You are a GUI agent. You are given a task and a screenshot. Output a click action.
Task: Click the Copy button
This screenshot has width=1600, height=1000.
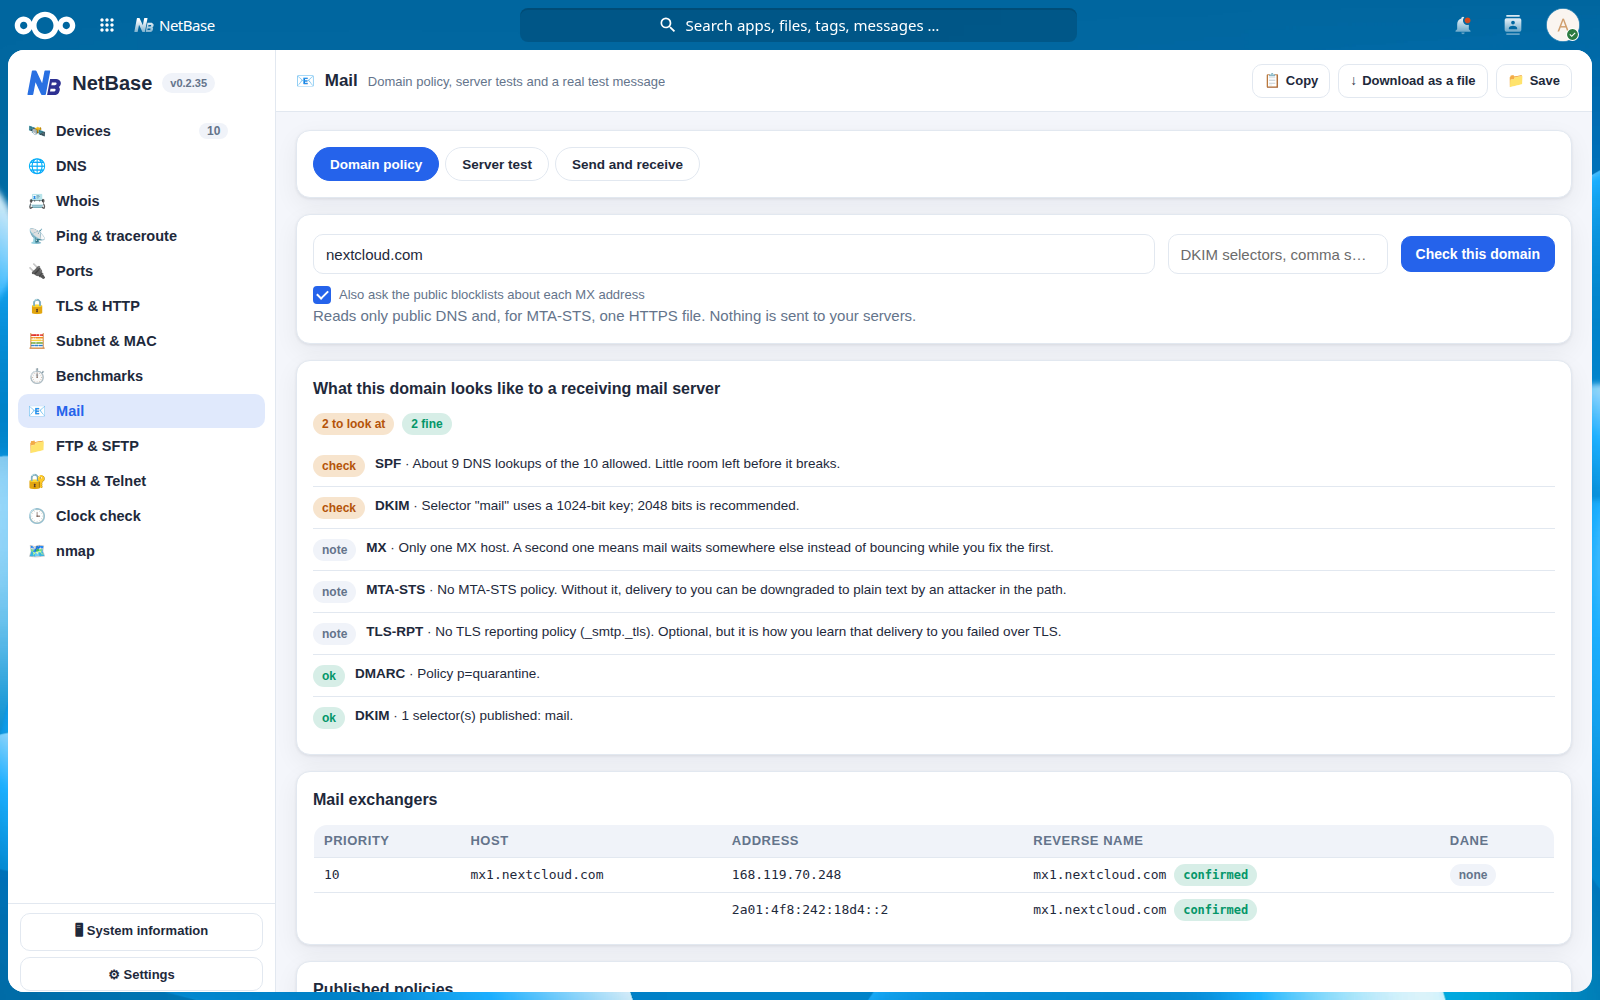(x=1291, y=81)
